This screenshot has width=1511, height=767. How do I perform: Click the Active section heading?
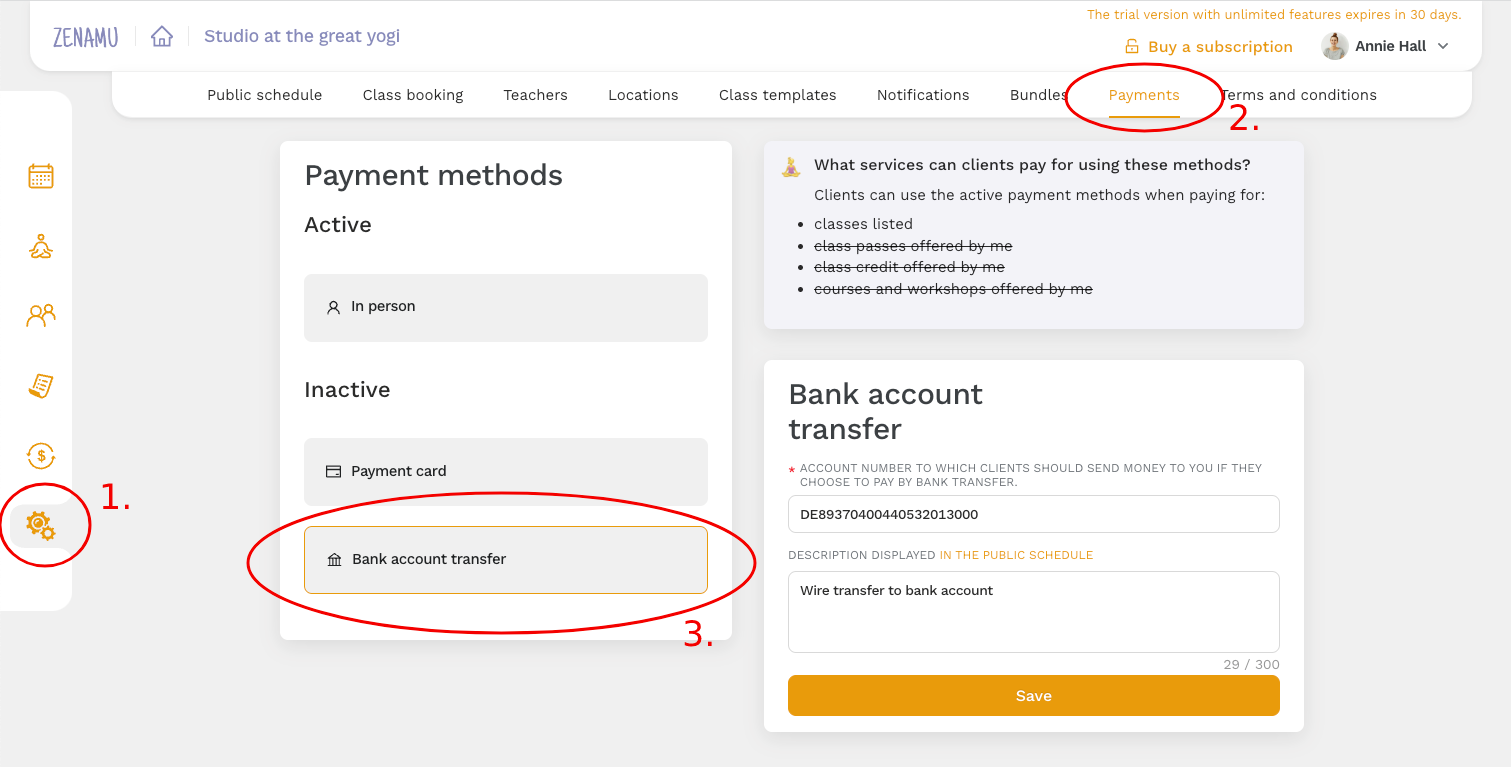338,225
